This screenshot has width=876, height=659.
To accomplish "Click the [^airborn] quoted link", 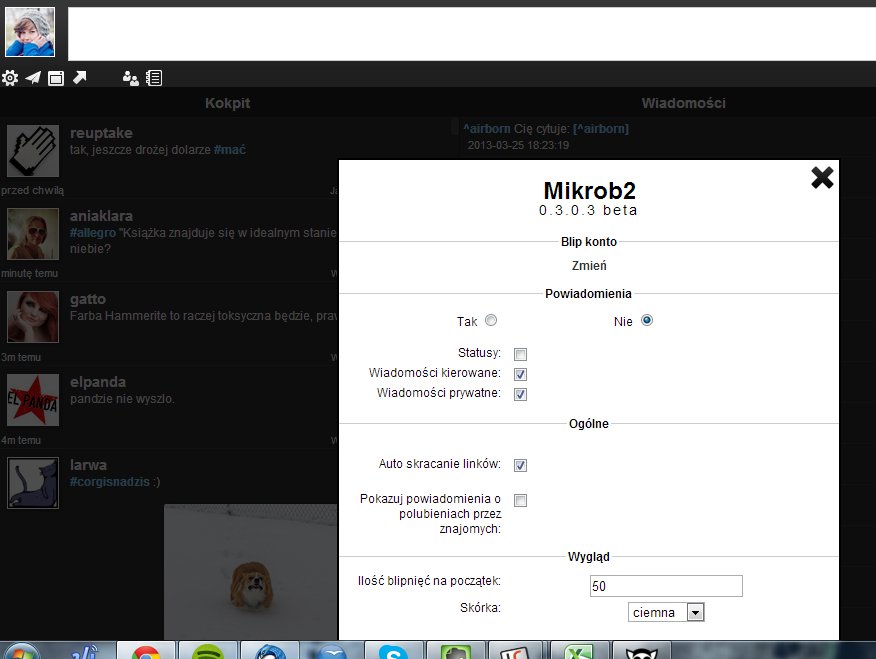I will [x=601, y=128].
